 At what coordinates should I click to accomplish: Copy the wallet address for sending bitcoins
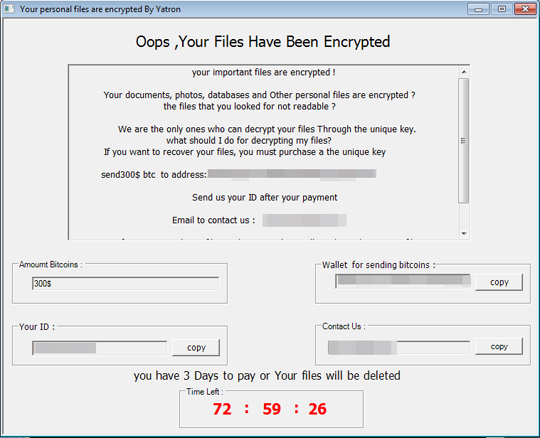499,282
